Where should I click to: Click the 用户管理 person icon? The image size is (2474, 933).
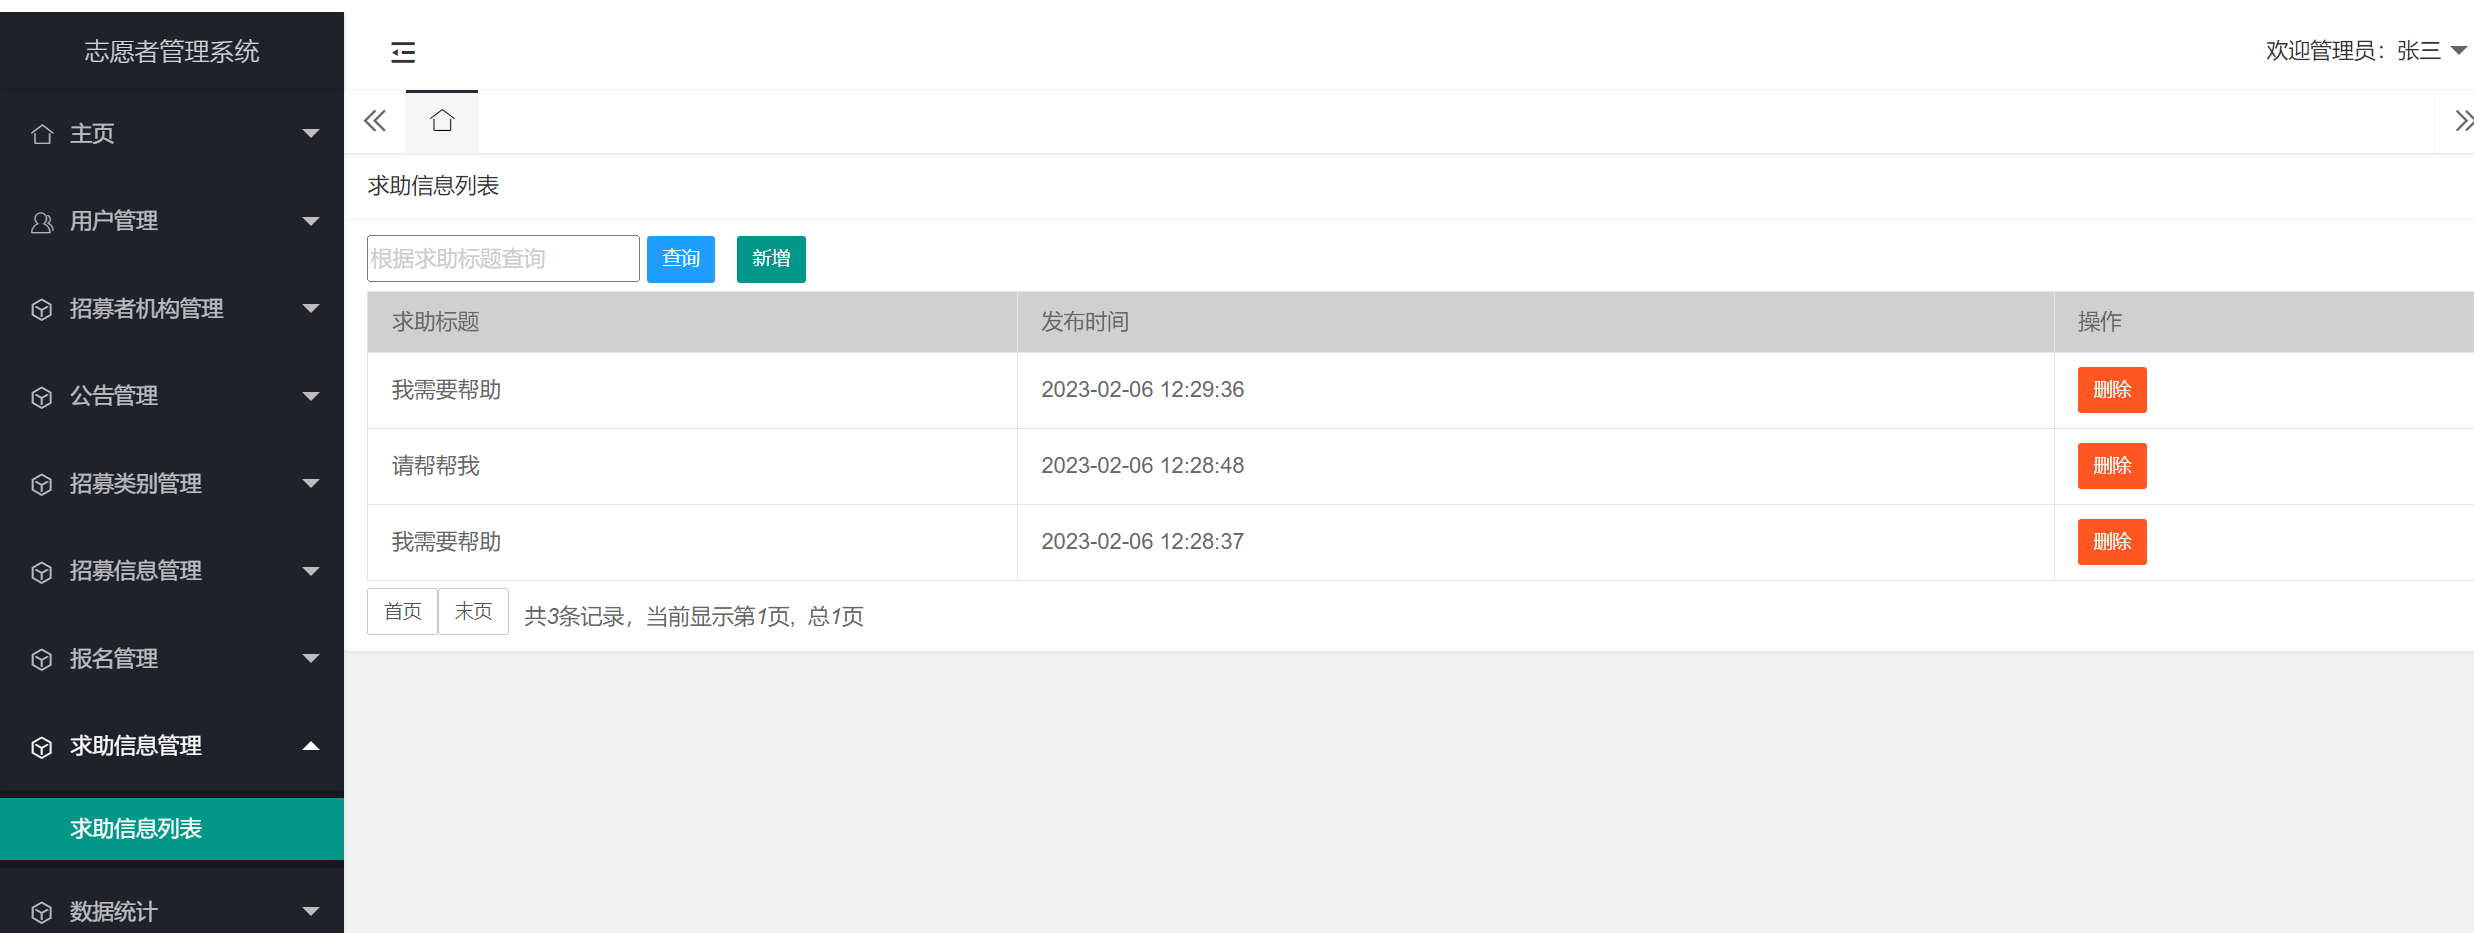point(42,222)
